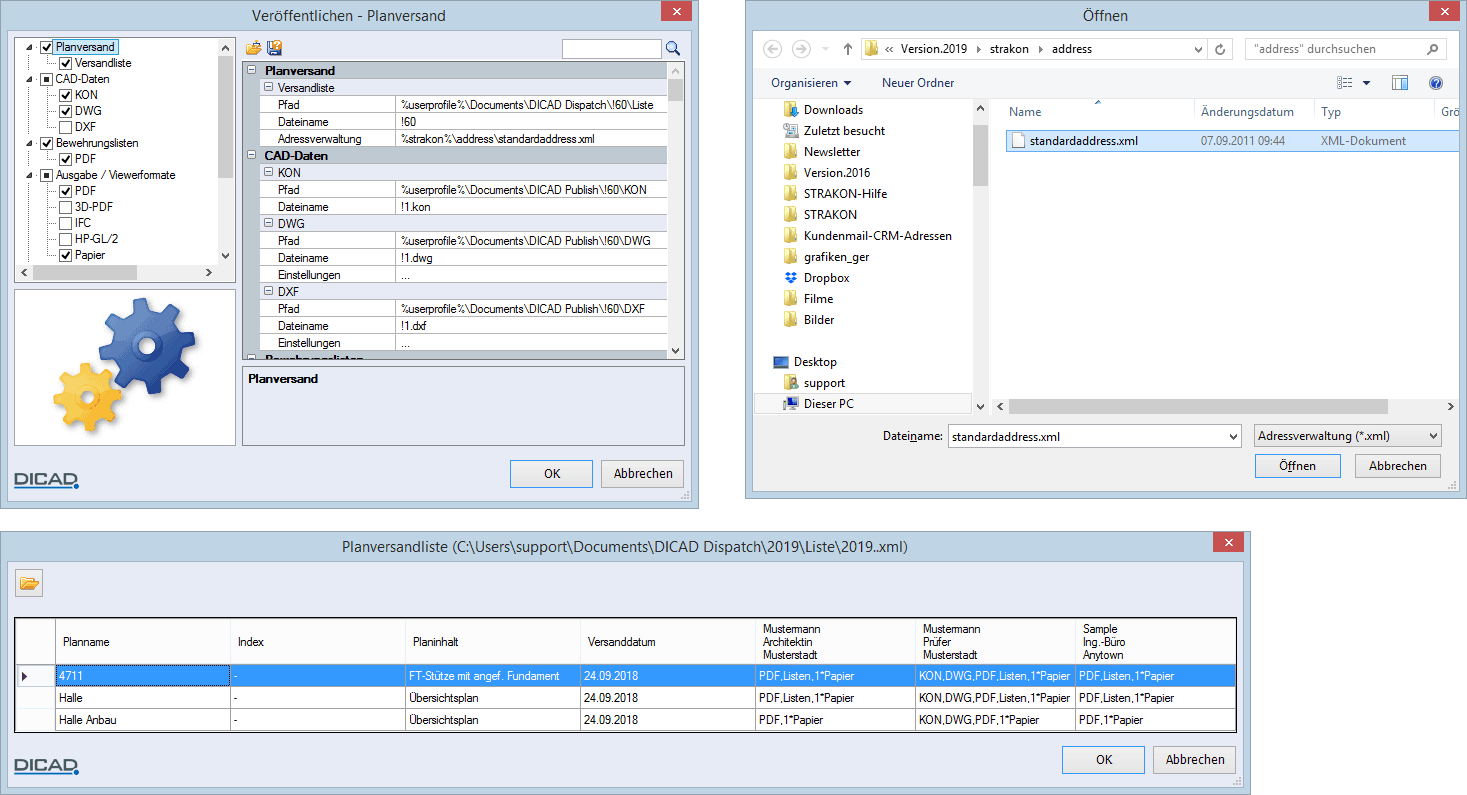Sort by the Änderungsdatum column header

pos(1253,112)
